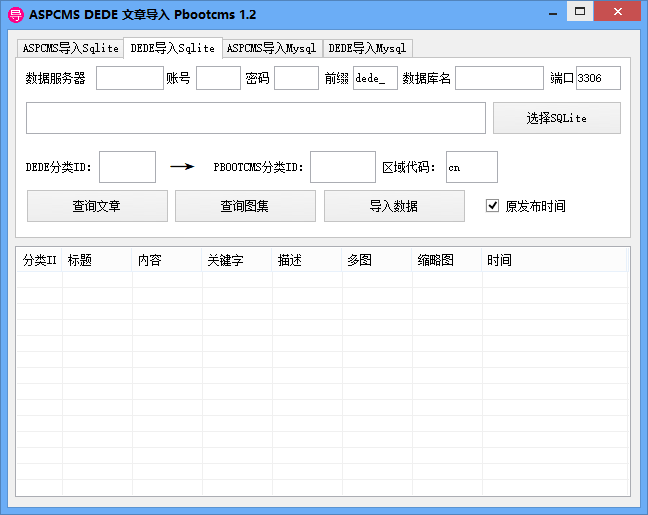The width and height of the screenshot is (648, 515).
Task: Select the DEDE导入Sqlite tab
Action: click(x=173, y=48)
